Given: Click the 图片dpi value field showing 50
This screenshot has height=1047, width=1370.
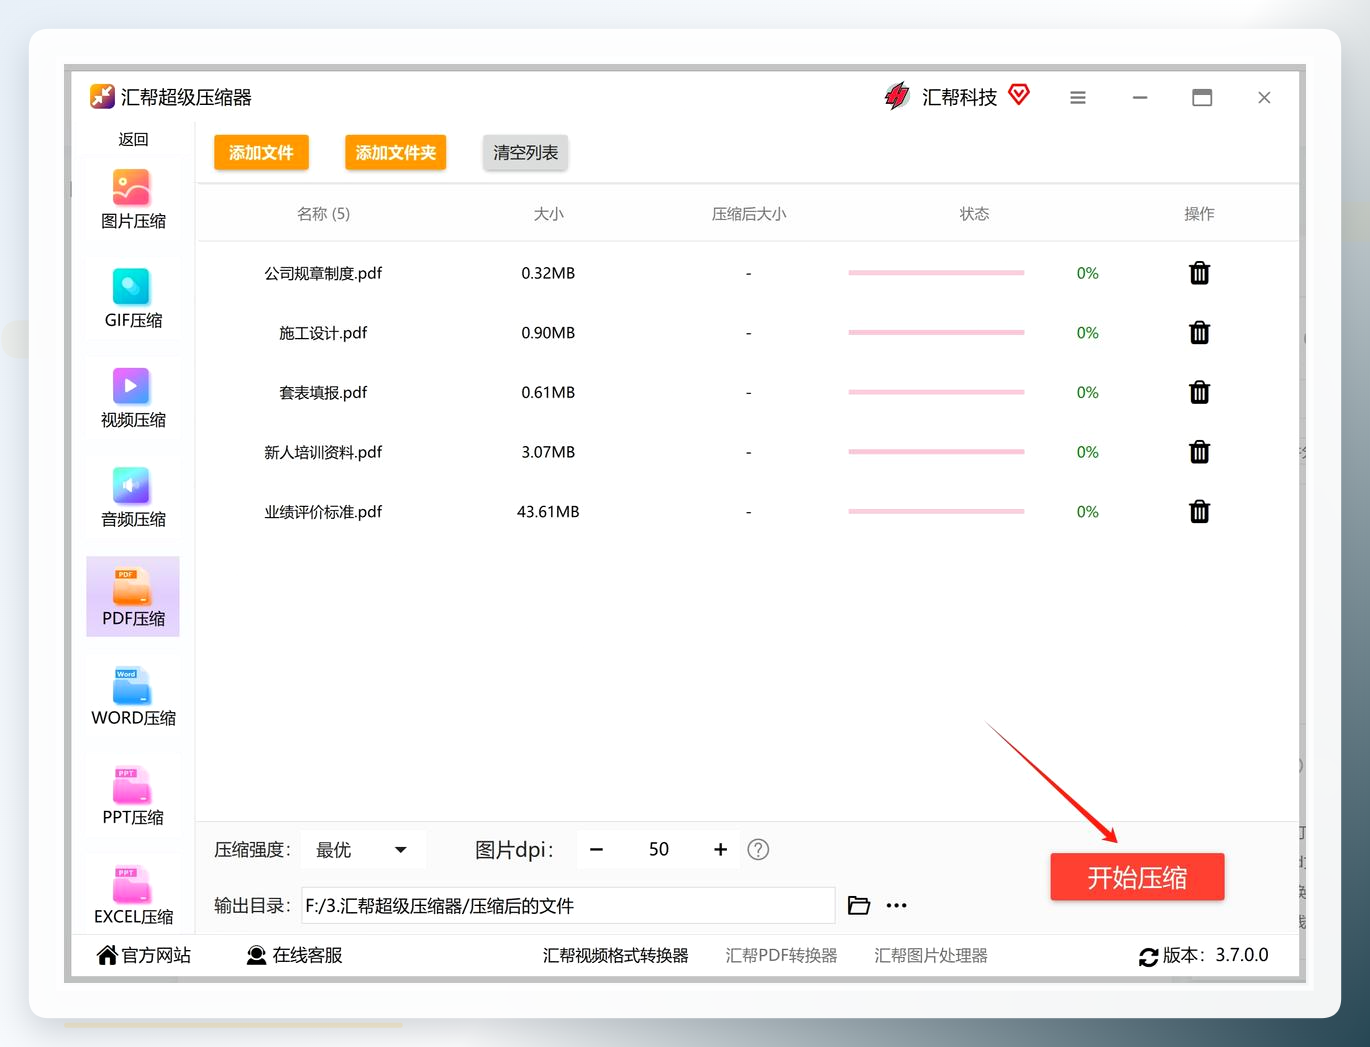Looking at the screenshot, I should pyautogui.click(x=658, y=850).
